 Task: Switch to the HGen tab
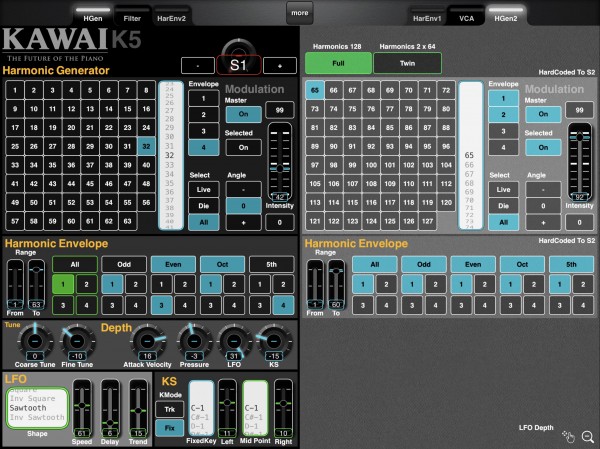93,15
